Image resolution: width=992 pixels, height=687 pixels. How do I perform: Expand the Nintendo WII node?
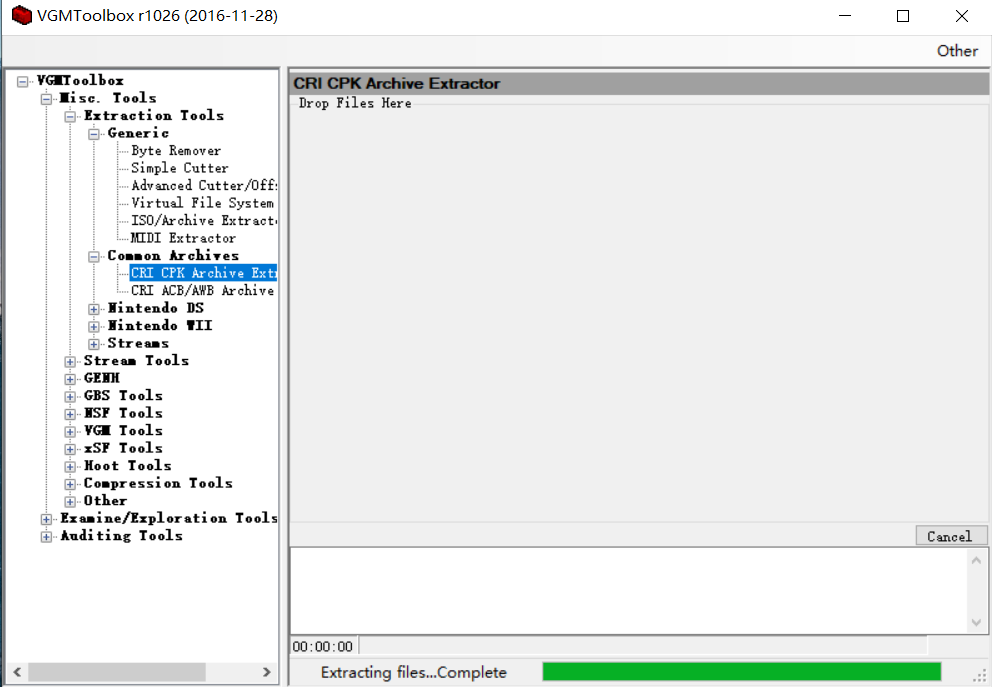point(94,327)
